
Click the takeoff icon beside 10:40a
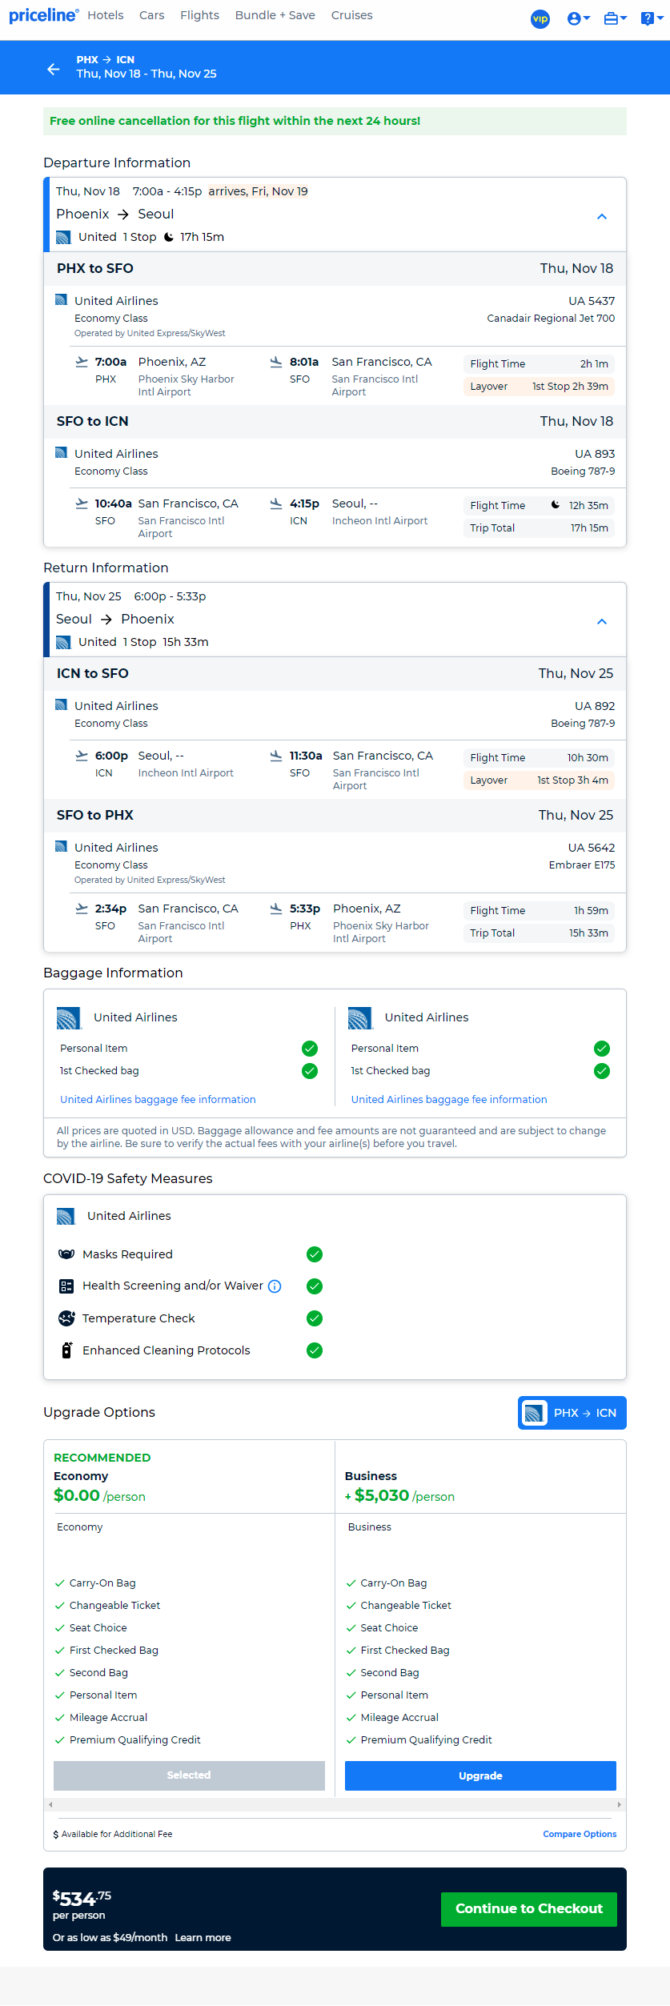click(82, 504)
